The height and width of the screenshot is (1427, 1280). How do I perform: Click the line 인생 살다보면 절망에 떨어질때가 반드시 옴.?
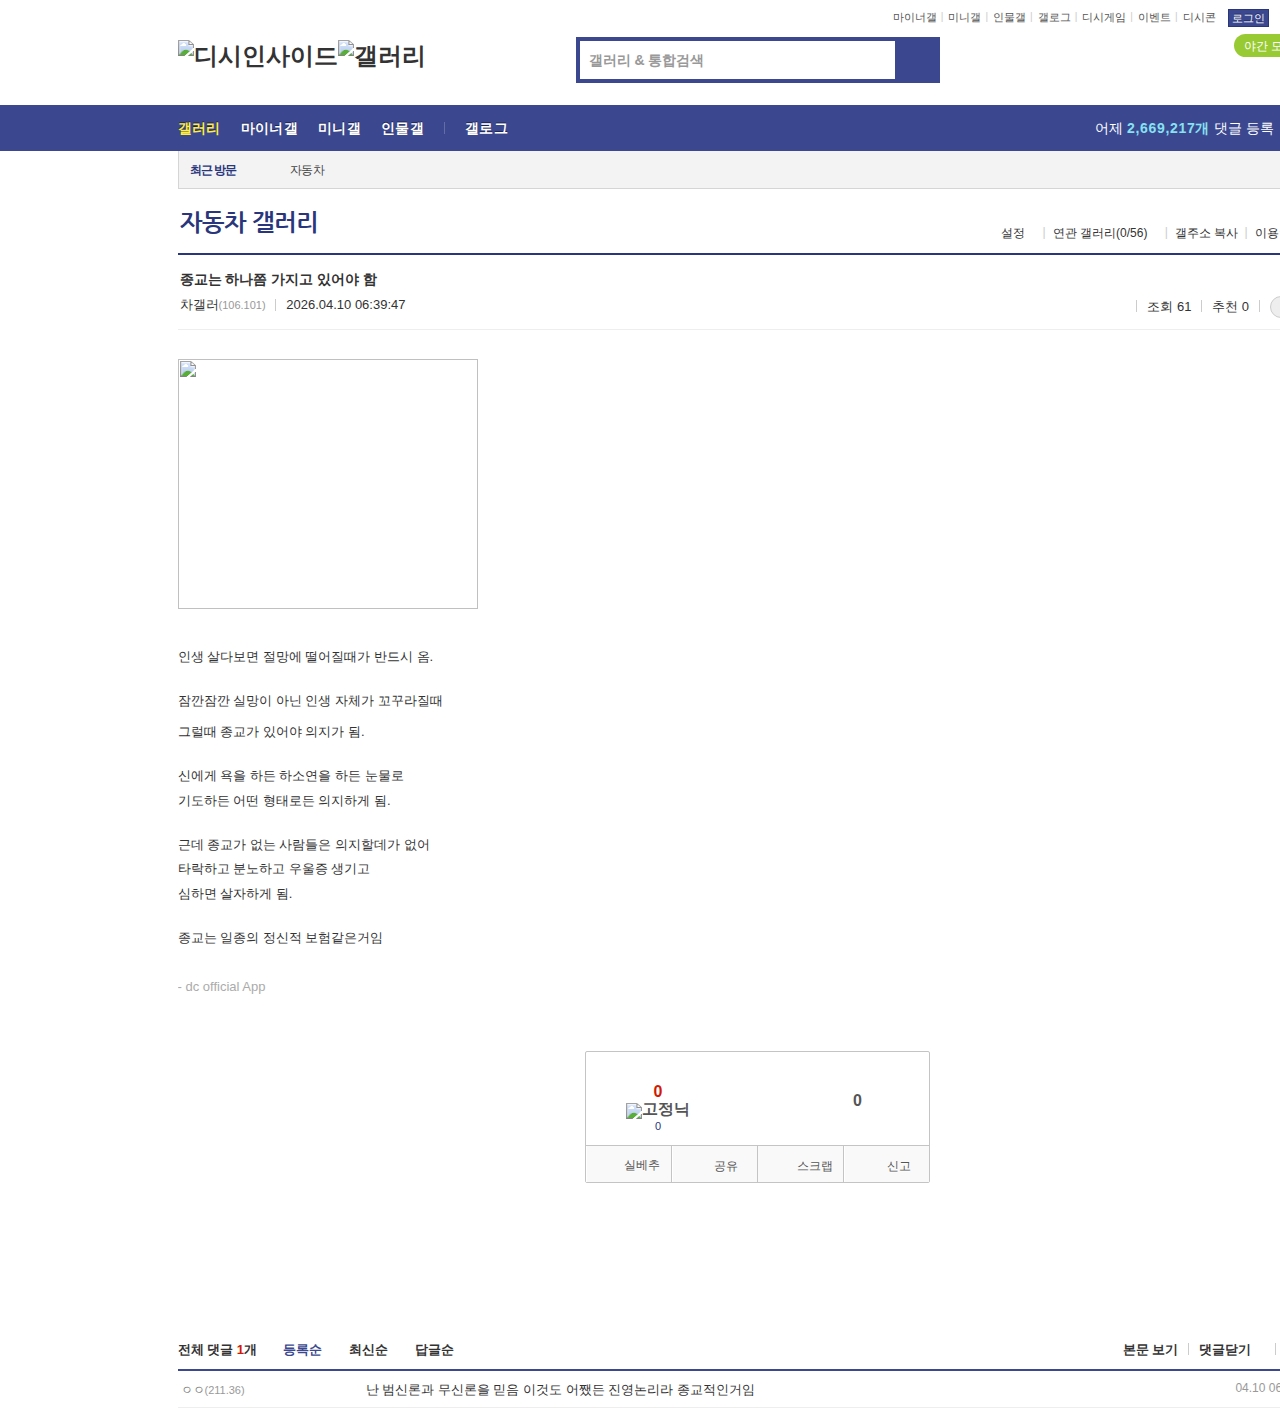point(305,657)
